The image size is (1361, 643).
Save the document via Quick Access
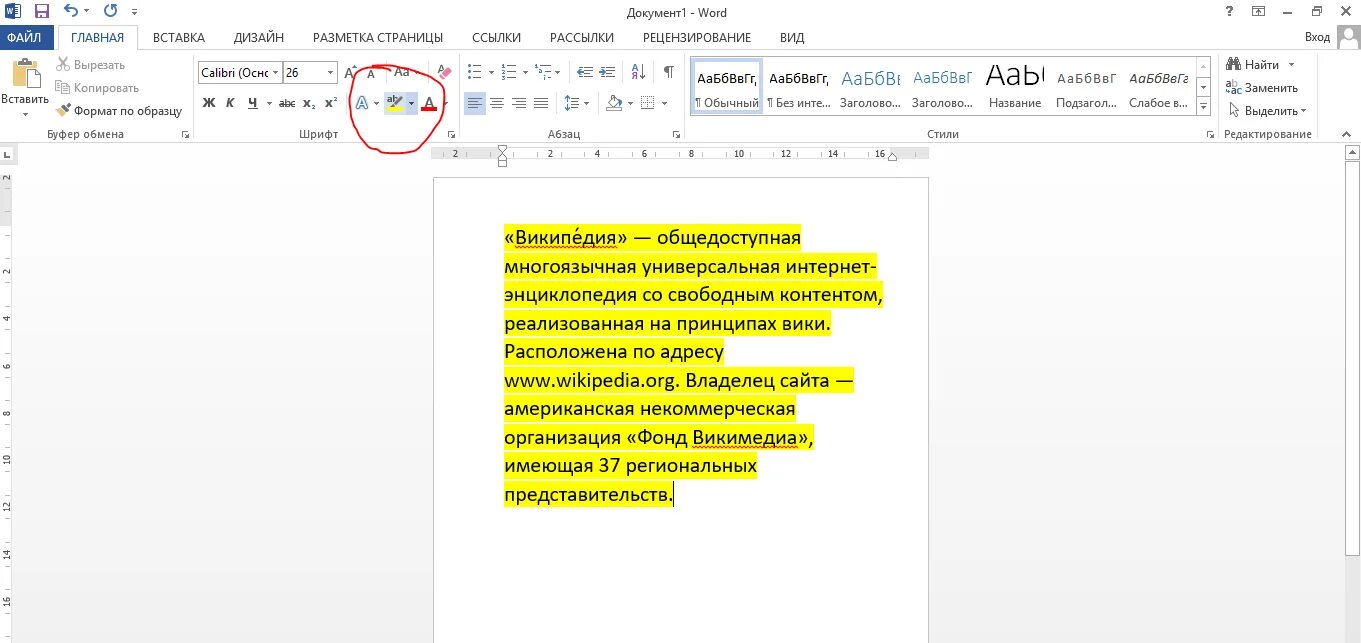coord(42,12)
